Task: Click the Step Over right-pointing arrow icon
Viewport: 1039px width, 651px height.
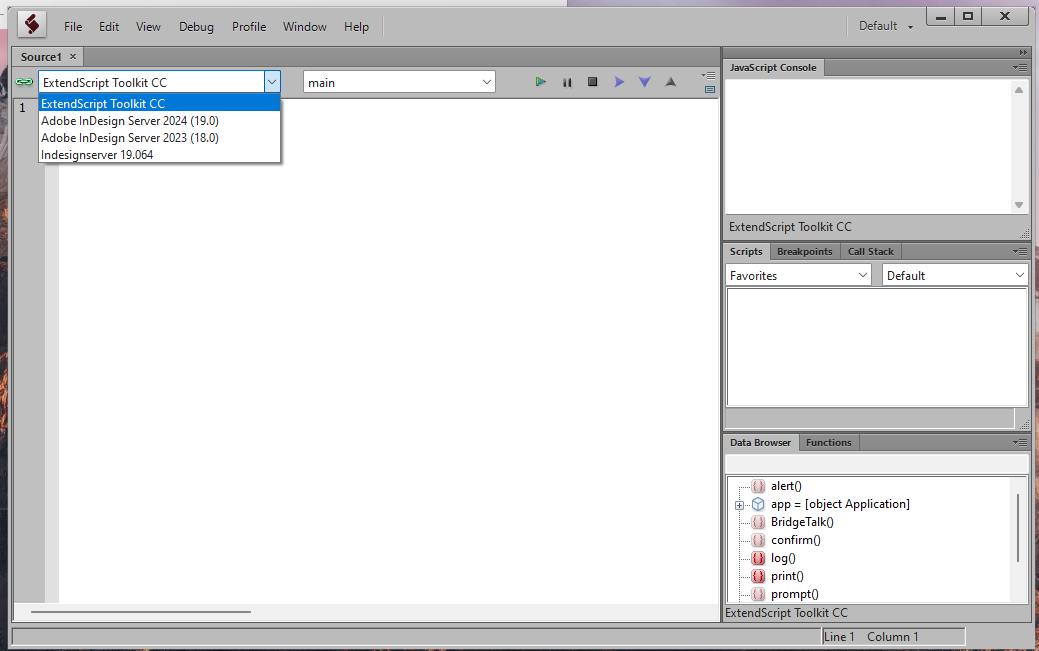Action: pos(619,82)
